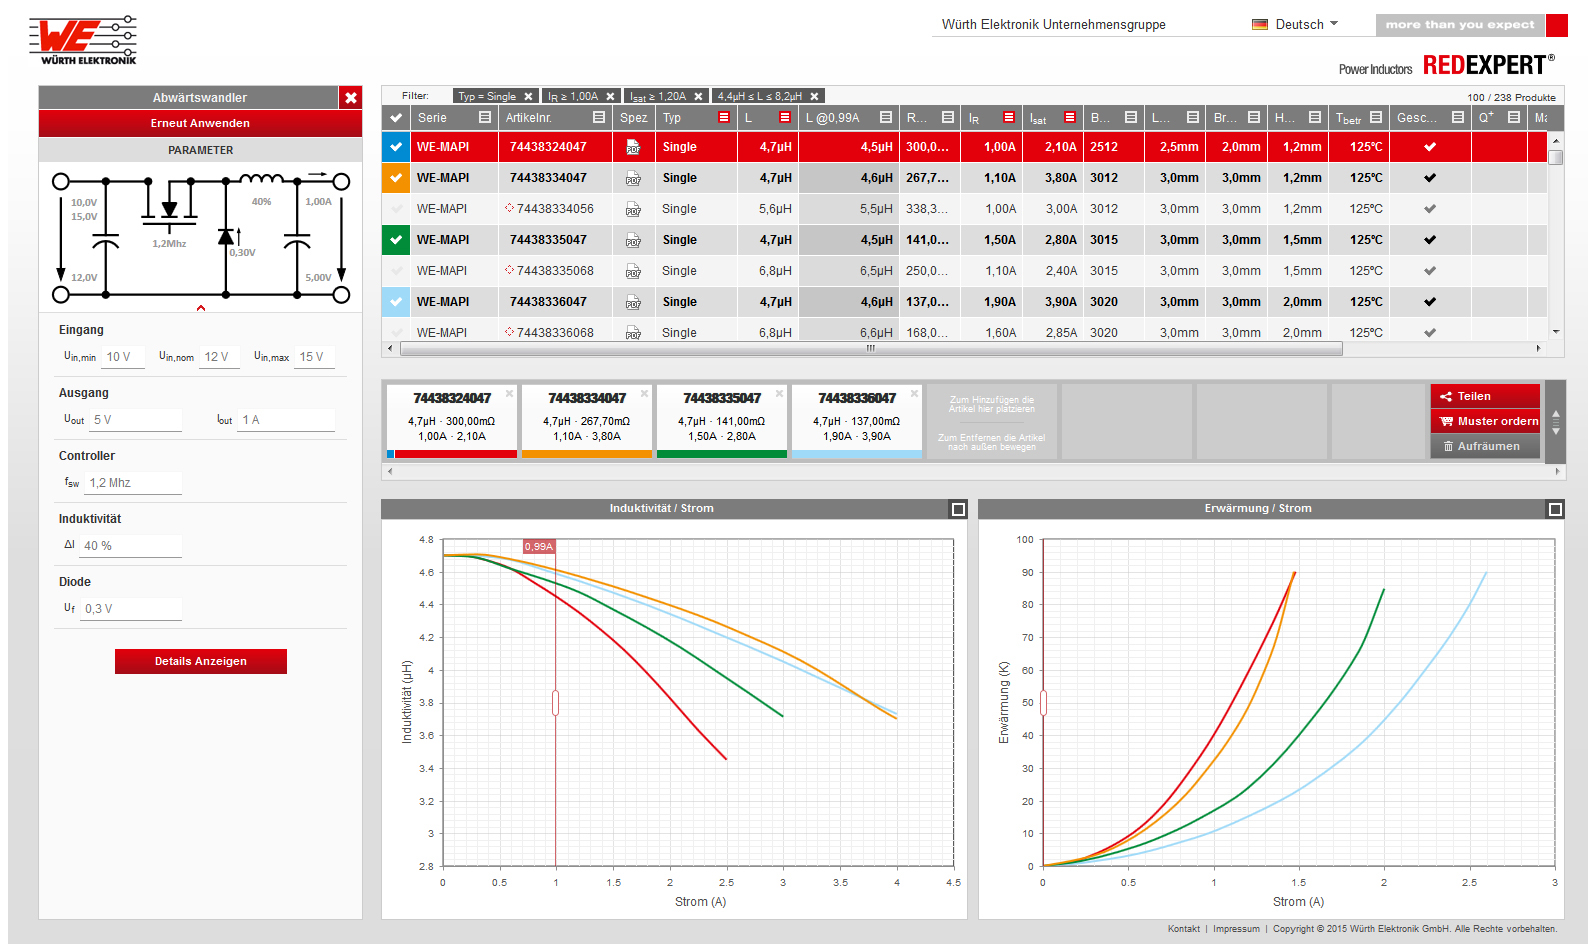Viewport: 1596px width, 952px height.
Task: Remove card 74438334047 from comparison tray
Action: 644,393
